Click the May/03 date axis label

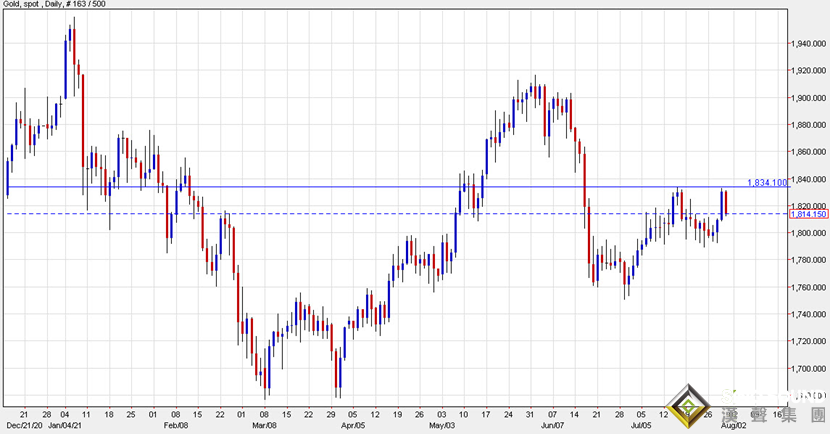tap(442, 425)
